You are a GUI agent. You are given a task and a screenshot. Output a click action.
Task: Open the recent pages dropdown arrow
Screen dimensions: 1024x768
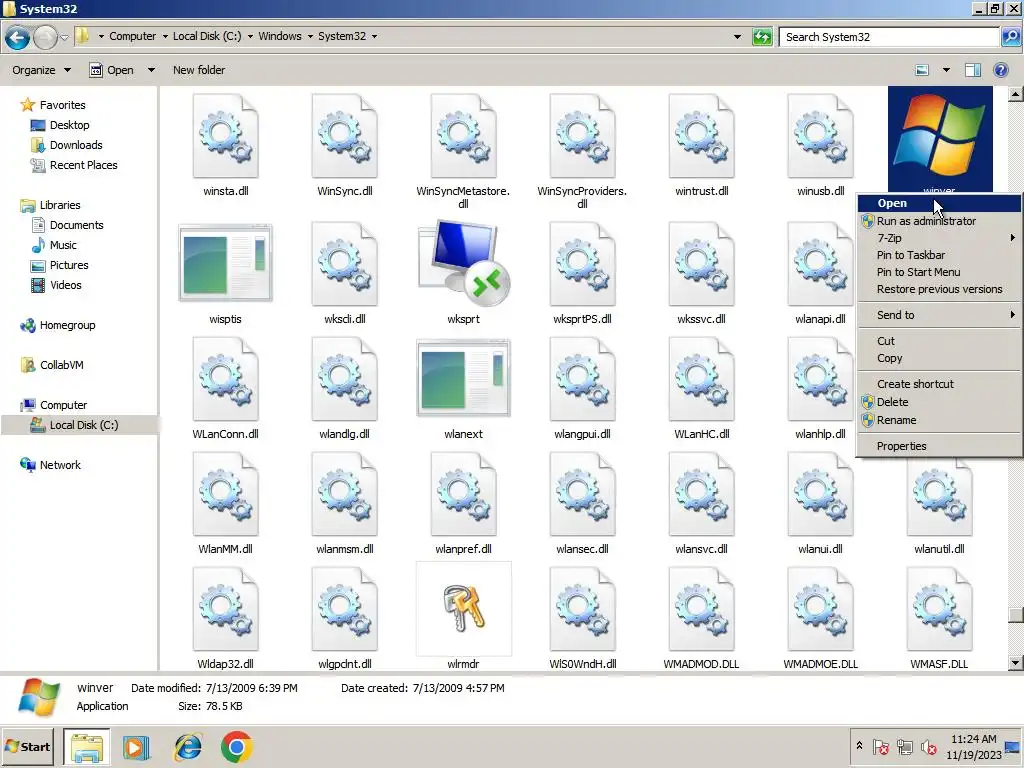64,37
